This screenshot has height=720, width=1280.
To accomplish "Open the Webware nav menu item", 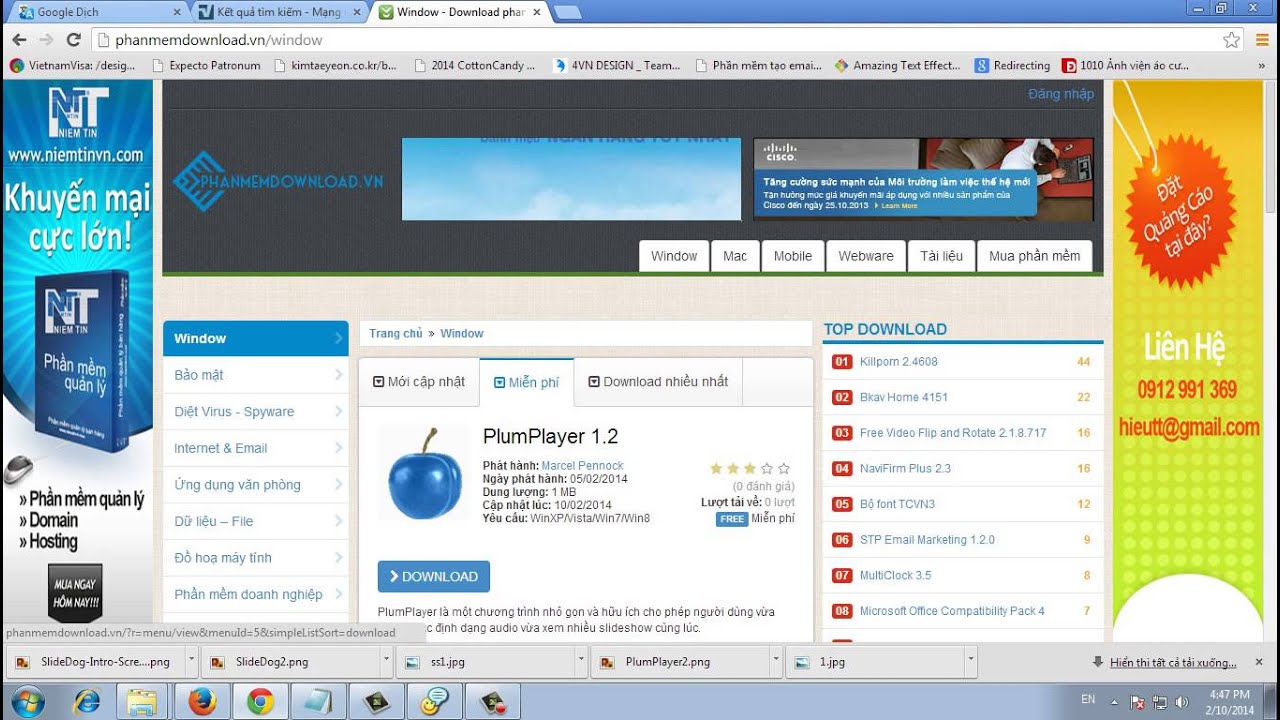I will click(x=866, y=256).
